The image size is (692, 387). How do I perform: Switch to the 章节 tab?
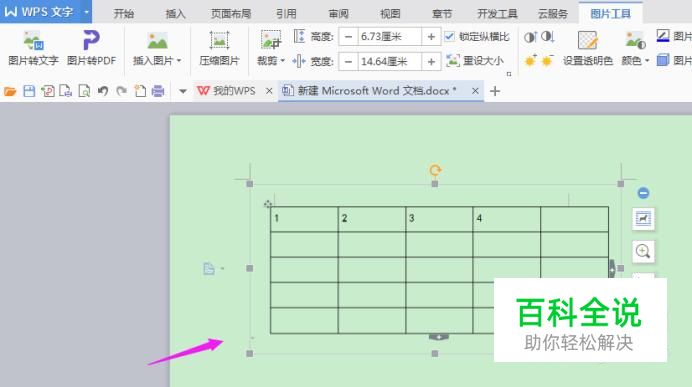(442, 14)
